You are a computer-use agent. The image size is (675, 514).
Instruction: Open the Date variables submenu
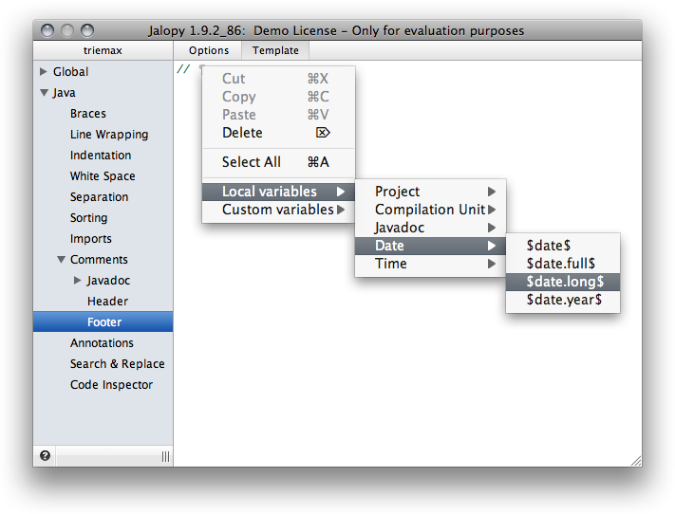point(430,246)
